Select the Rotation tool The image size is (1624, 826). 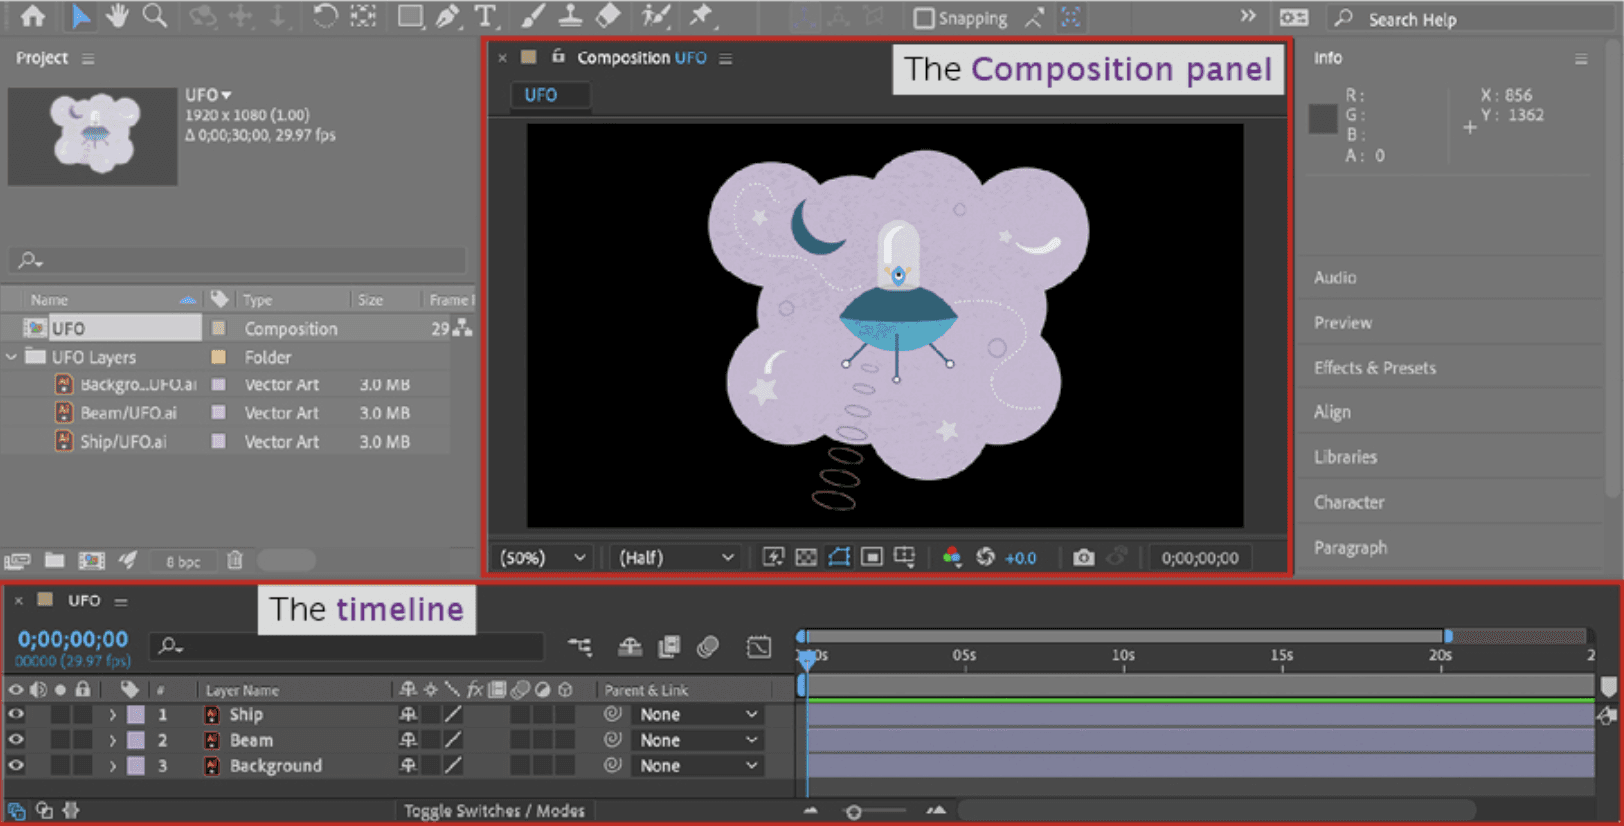click(324, 16)
